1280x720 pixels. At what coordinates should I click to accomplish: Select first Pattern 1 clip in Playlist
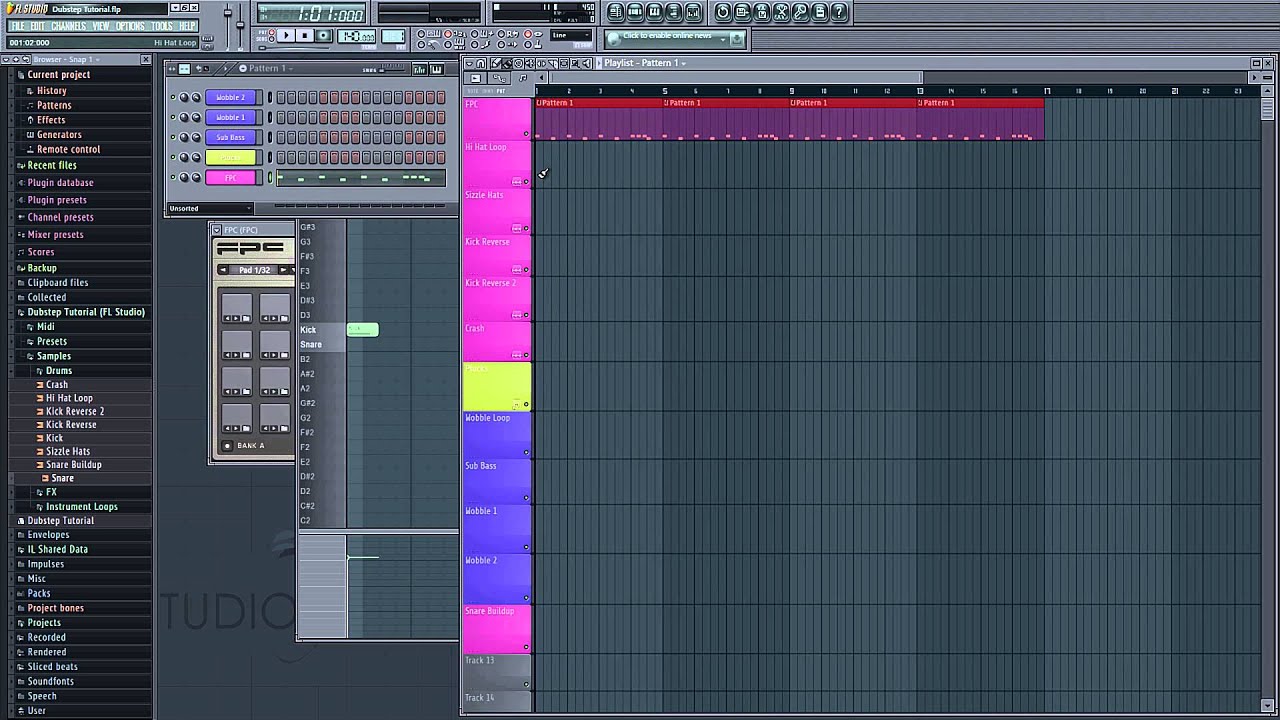(599, 118)
